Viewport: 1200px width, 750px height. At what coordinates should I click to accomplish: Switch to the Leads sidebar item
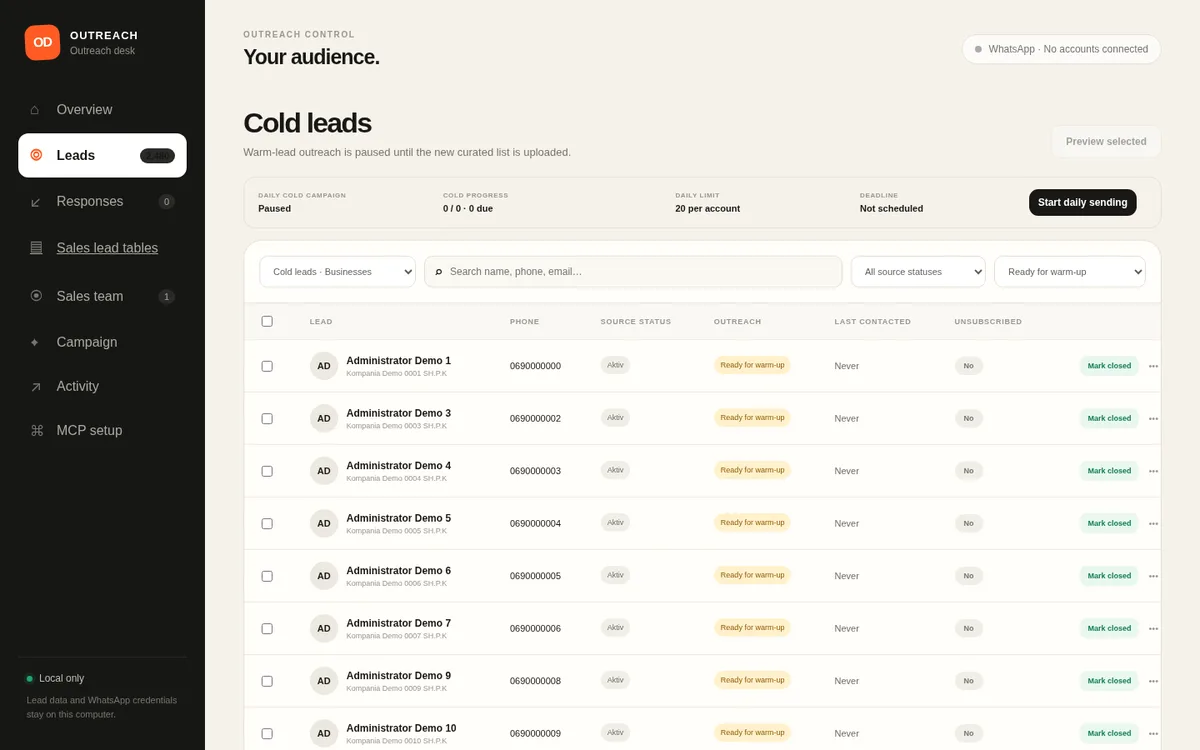(102, 155)
